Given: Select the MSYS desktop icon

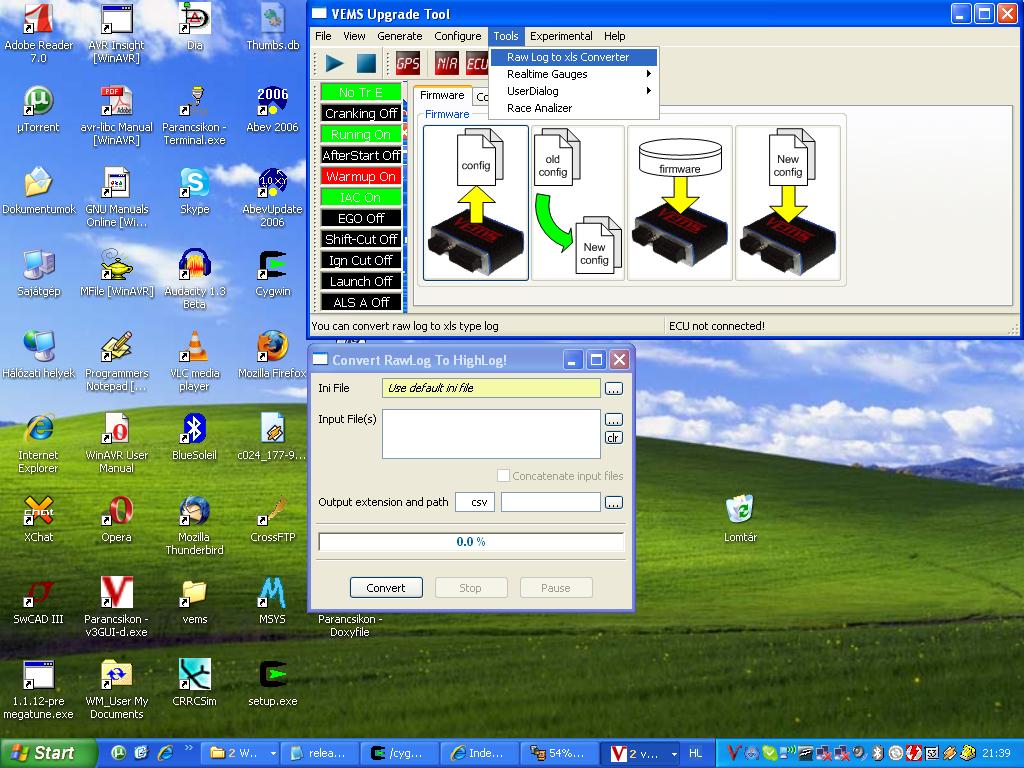Looking at the screenshot, I should pos(272,601).
